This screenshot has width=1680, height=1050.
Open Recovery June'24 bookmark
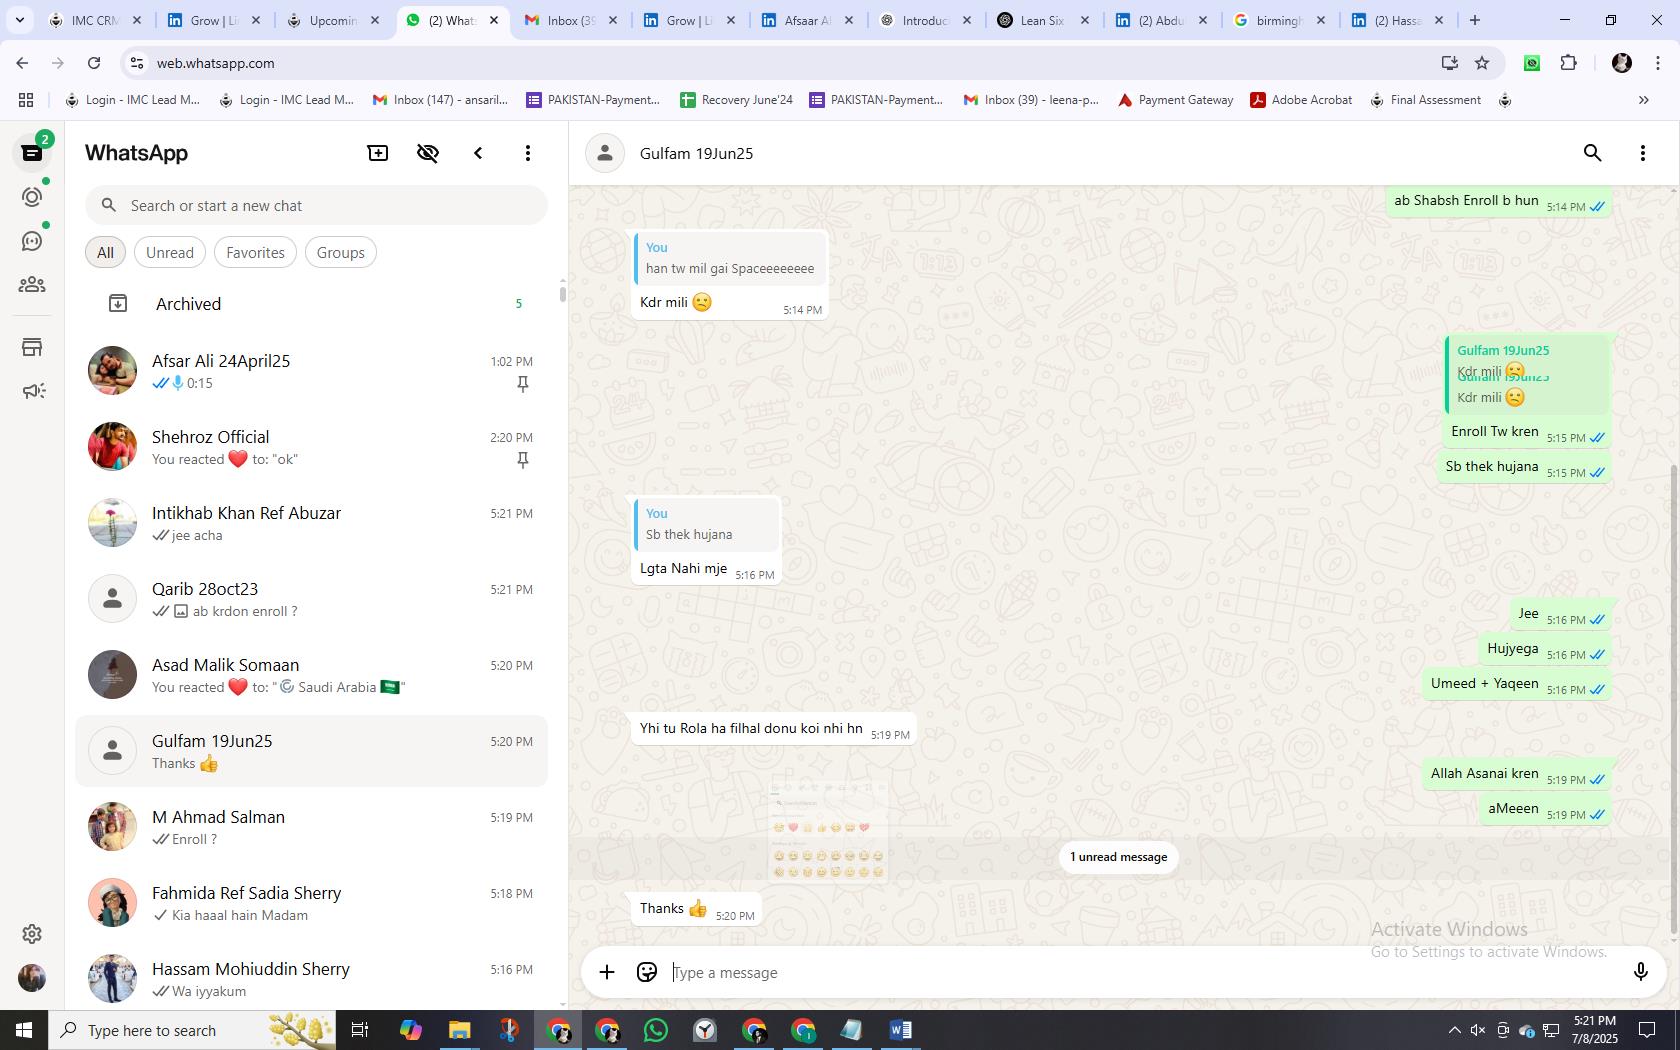pyautogui.click(x=736, y=100)
